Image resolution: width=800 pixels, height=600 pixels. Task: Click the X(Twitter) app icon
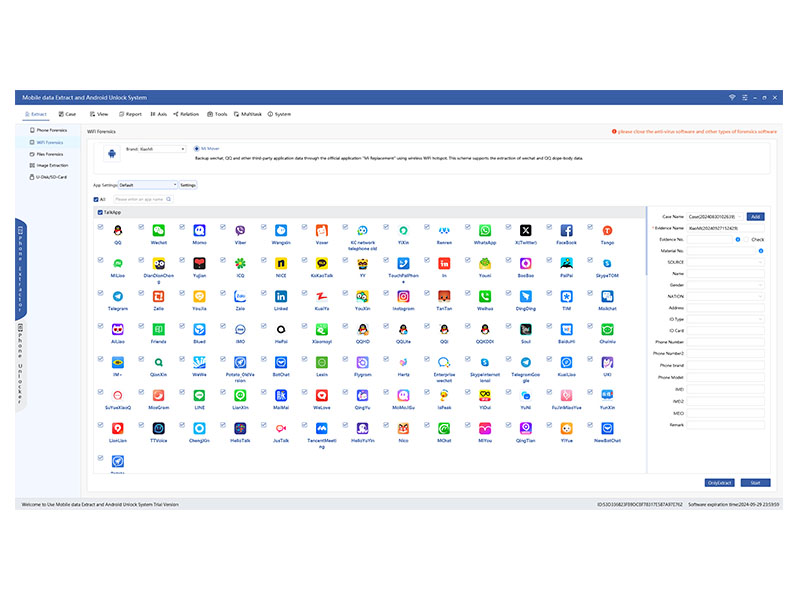click(x=526, y=231)
